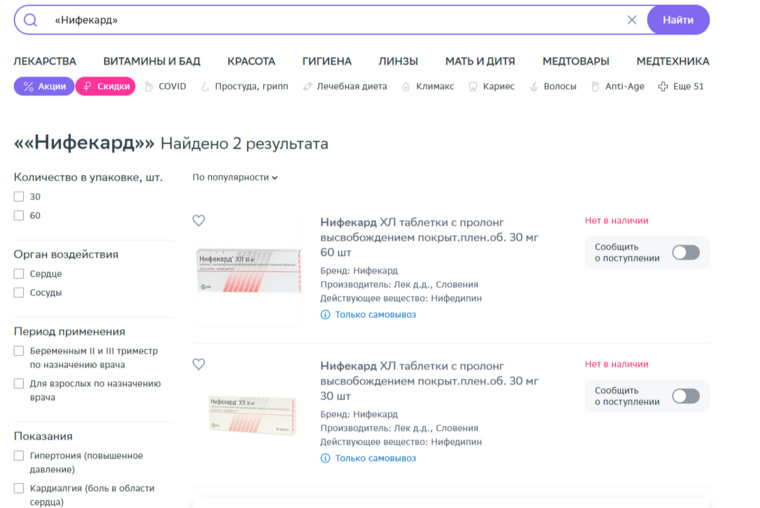Open the Волосы quick link

(x=553, y=86)
